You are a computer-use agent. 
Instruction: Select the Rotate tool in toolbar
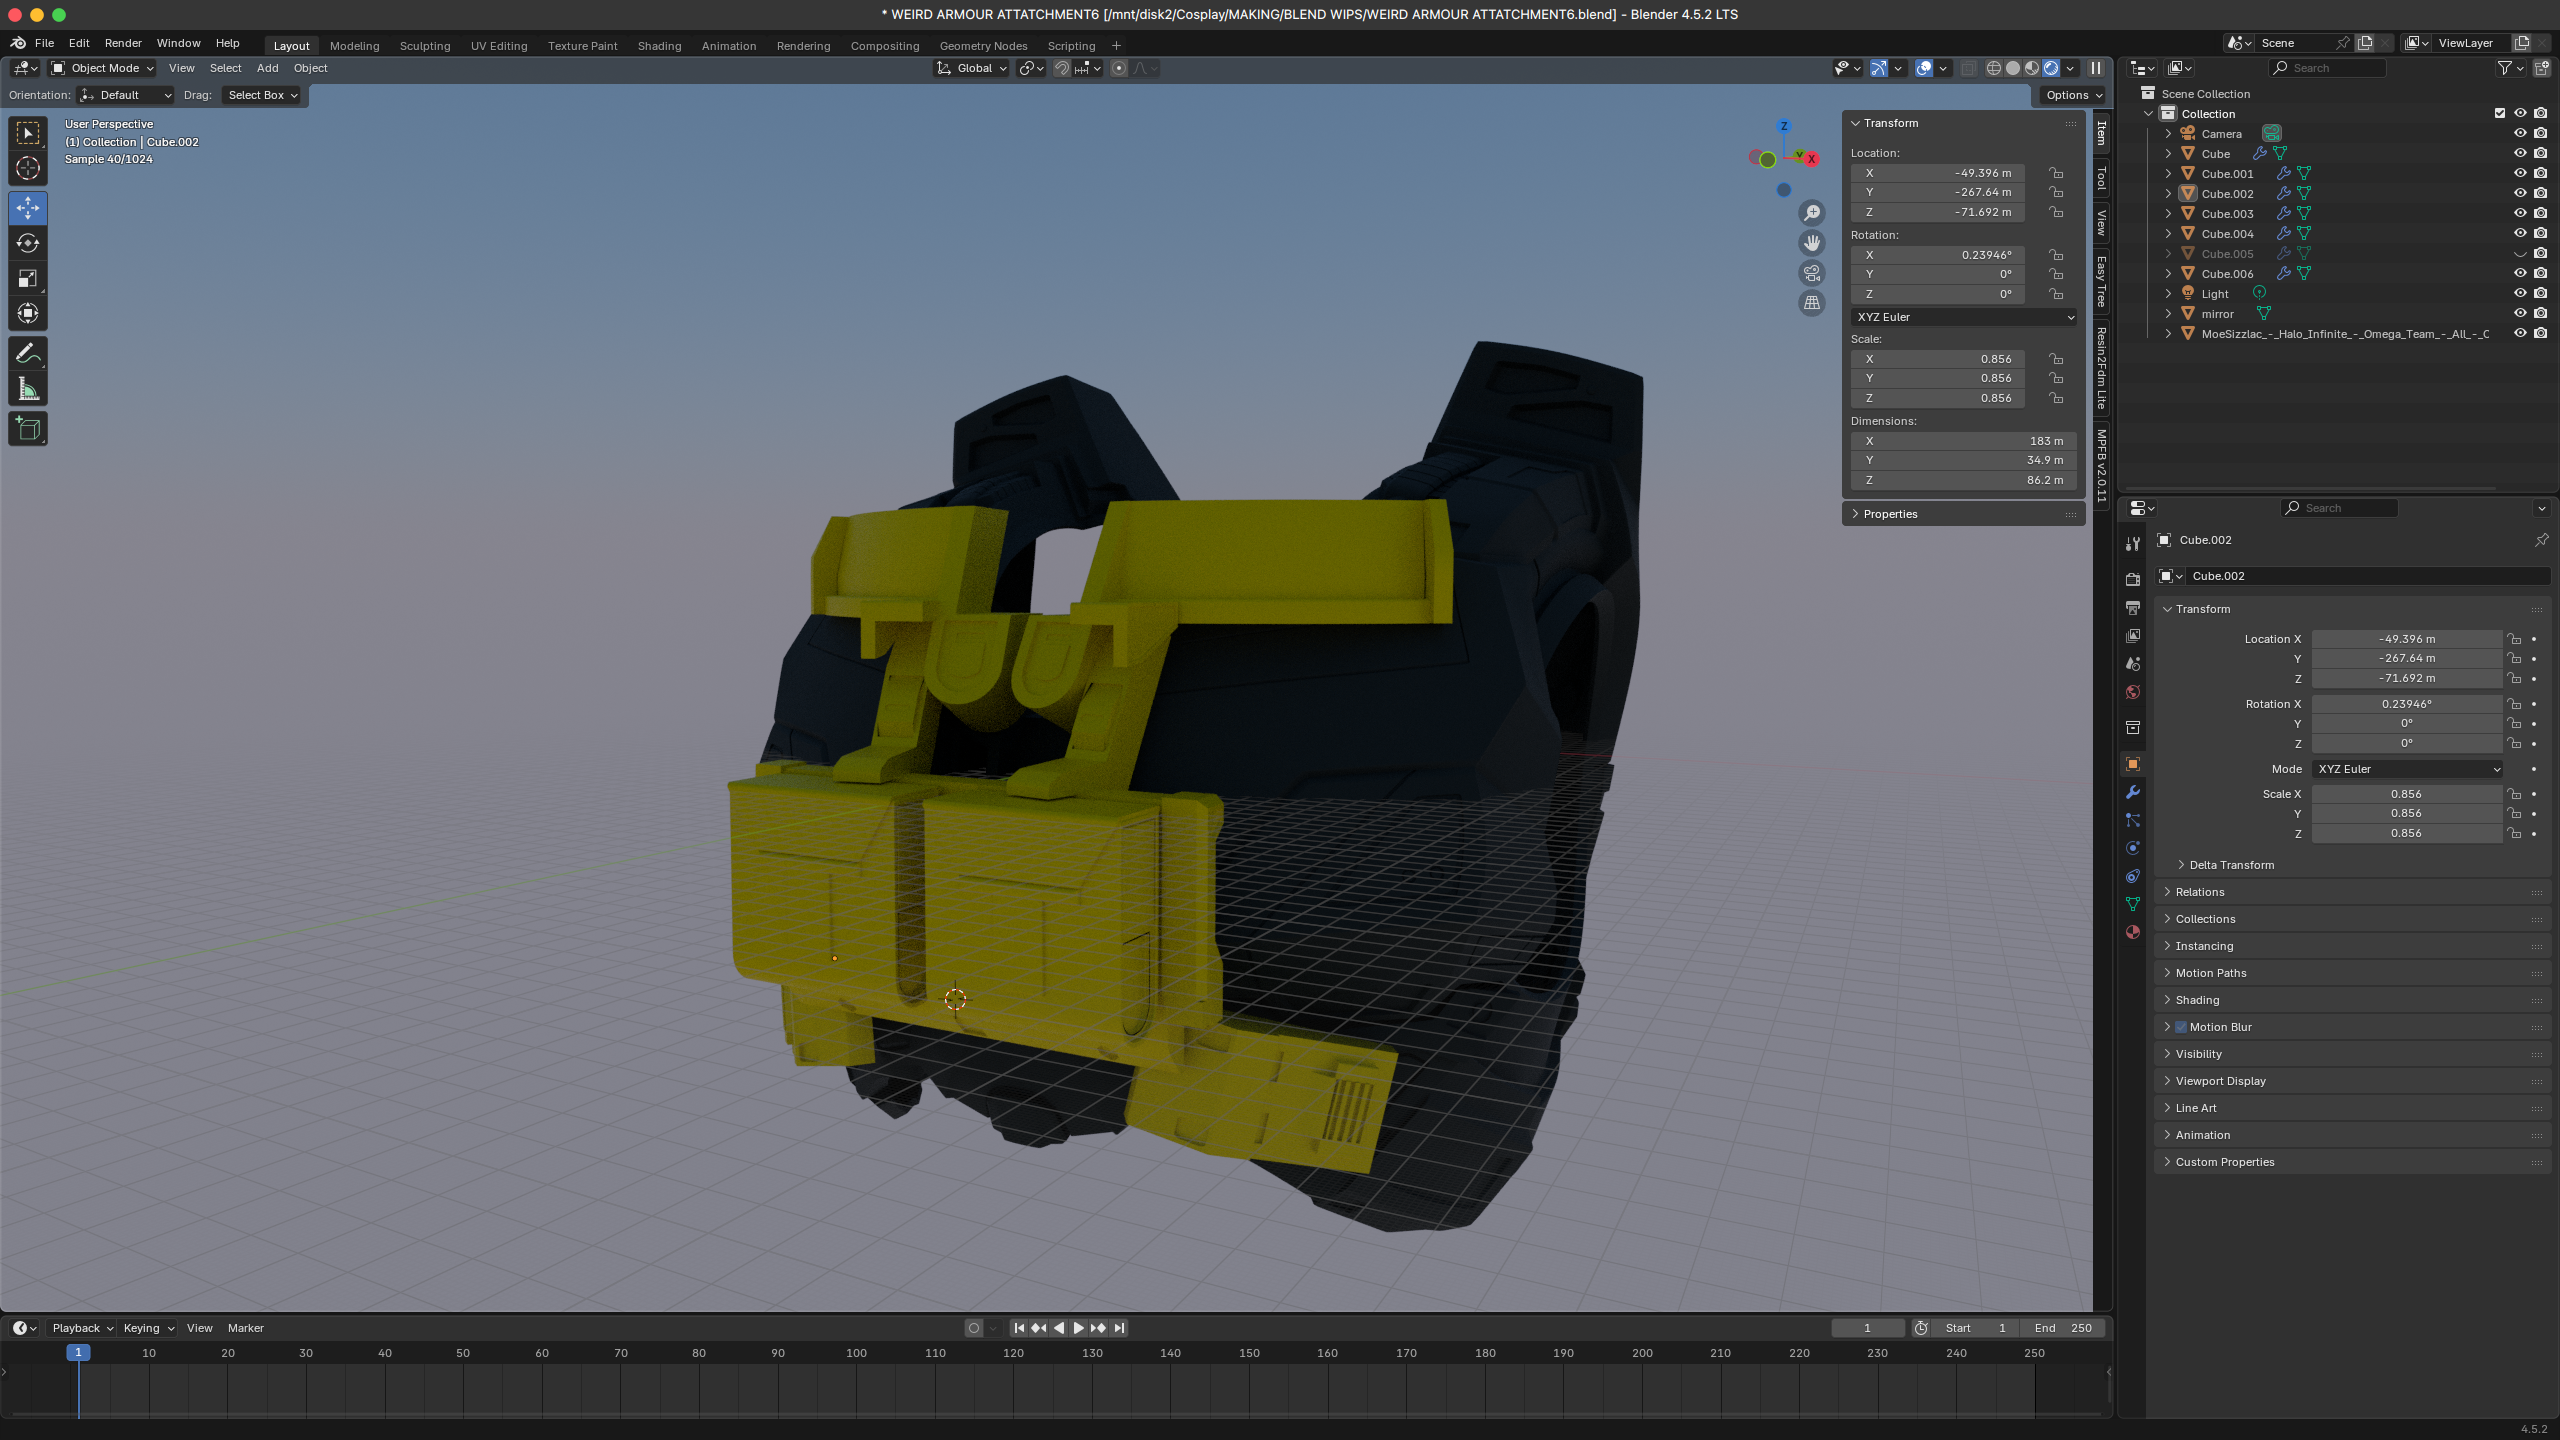tap(28, 243)
